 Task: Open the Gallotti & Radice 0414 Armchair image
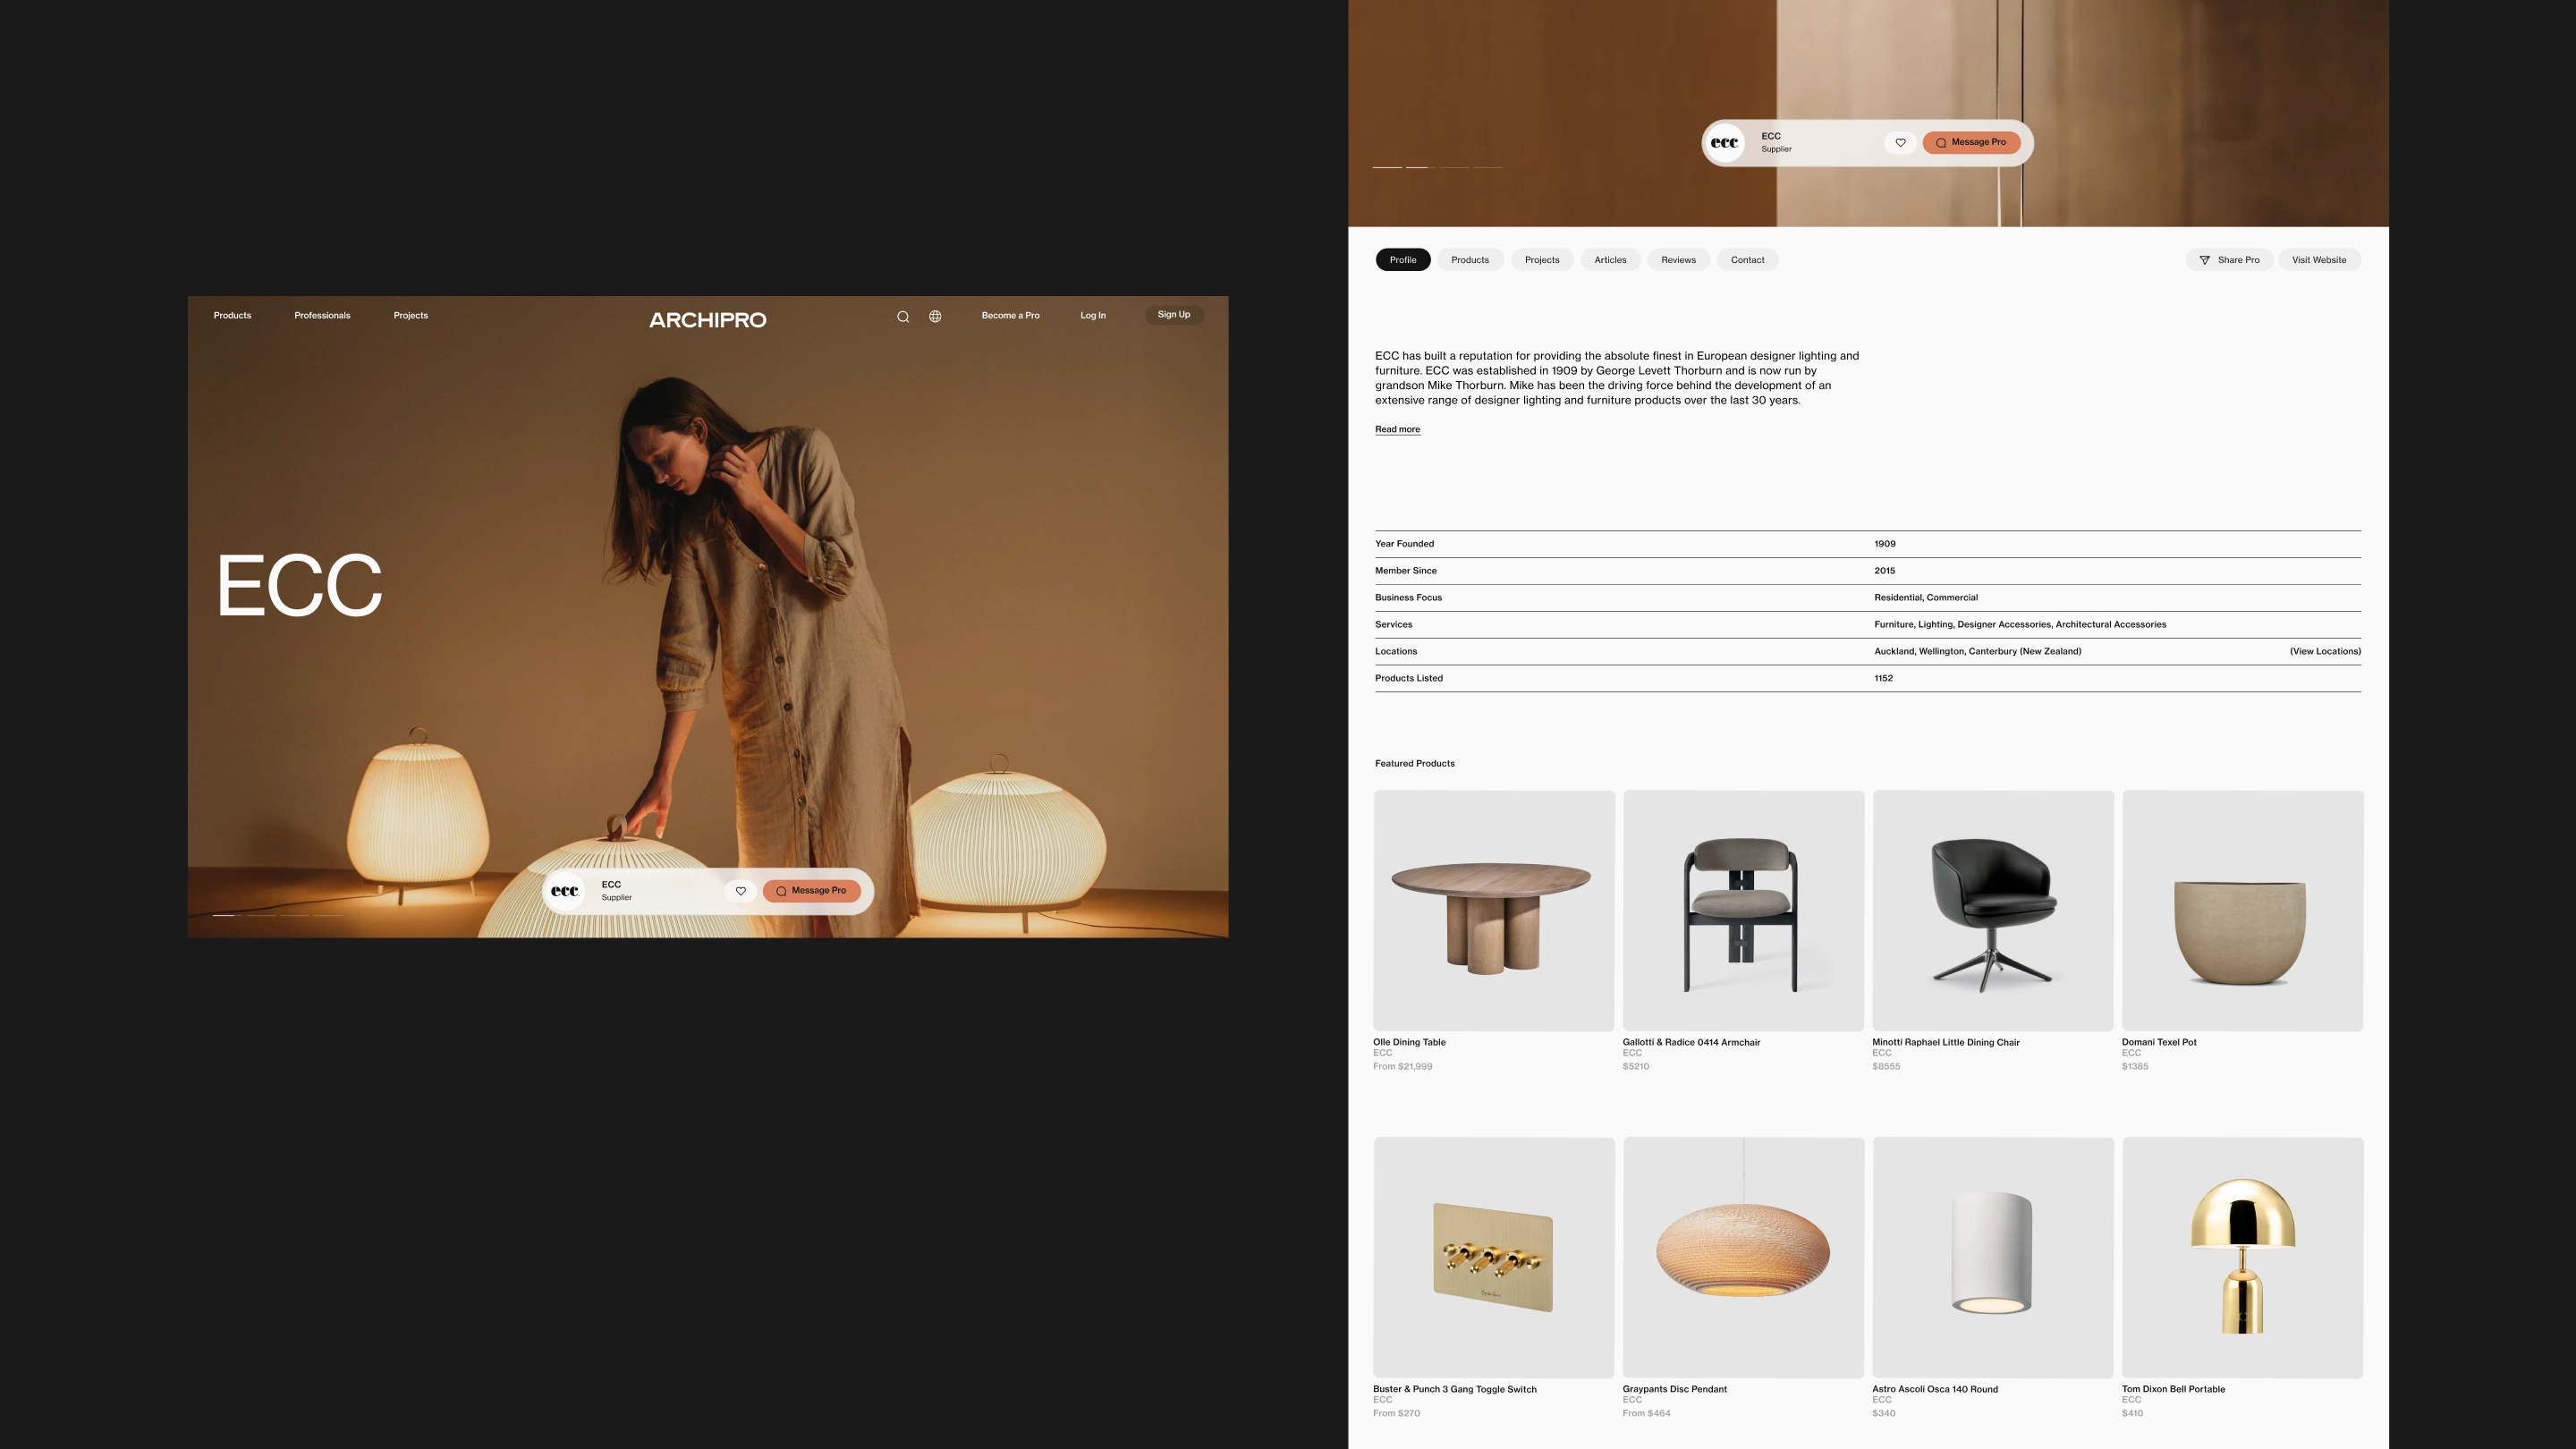coord(1743,911)
